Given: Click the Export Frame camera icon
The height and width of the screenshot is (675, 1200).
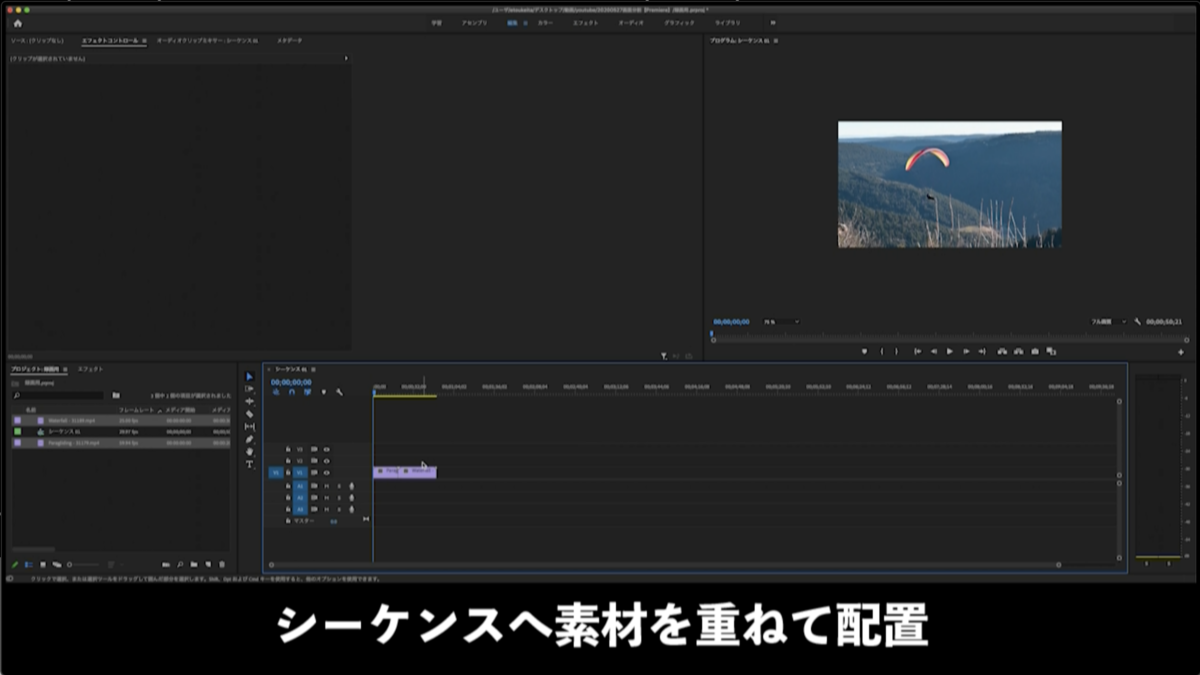Looking at the screenshot, I should (x=1033, y=351).
